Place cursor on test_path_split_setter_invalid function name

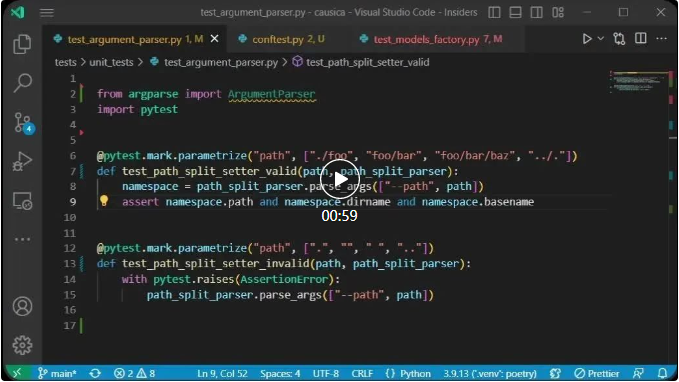pyautogui.click(x=216, y=264)
